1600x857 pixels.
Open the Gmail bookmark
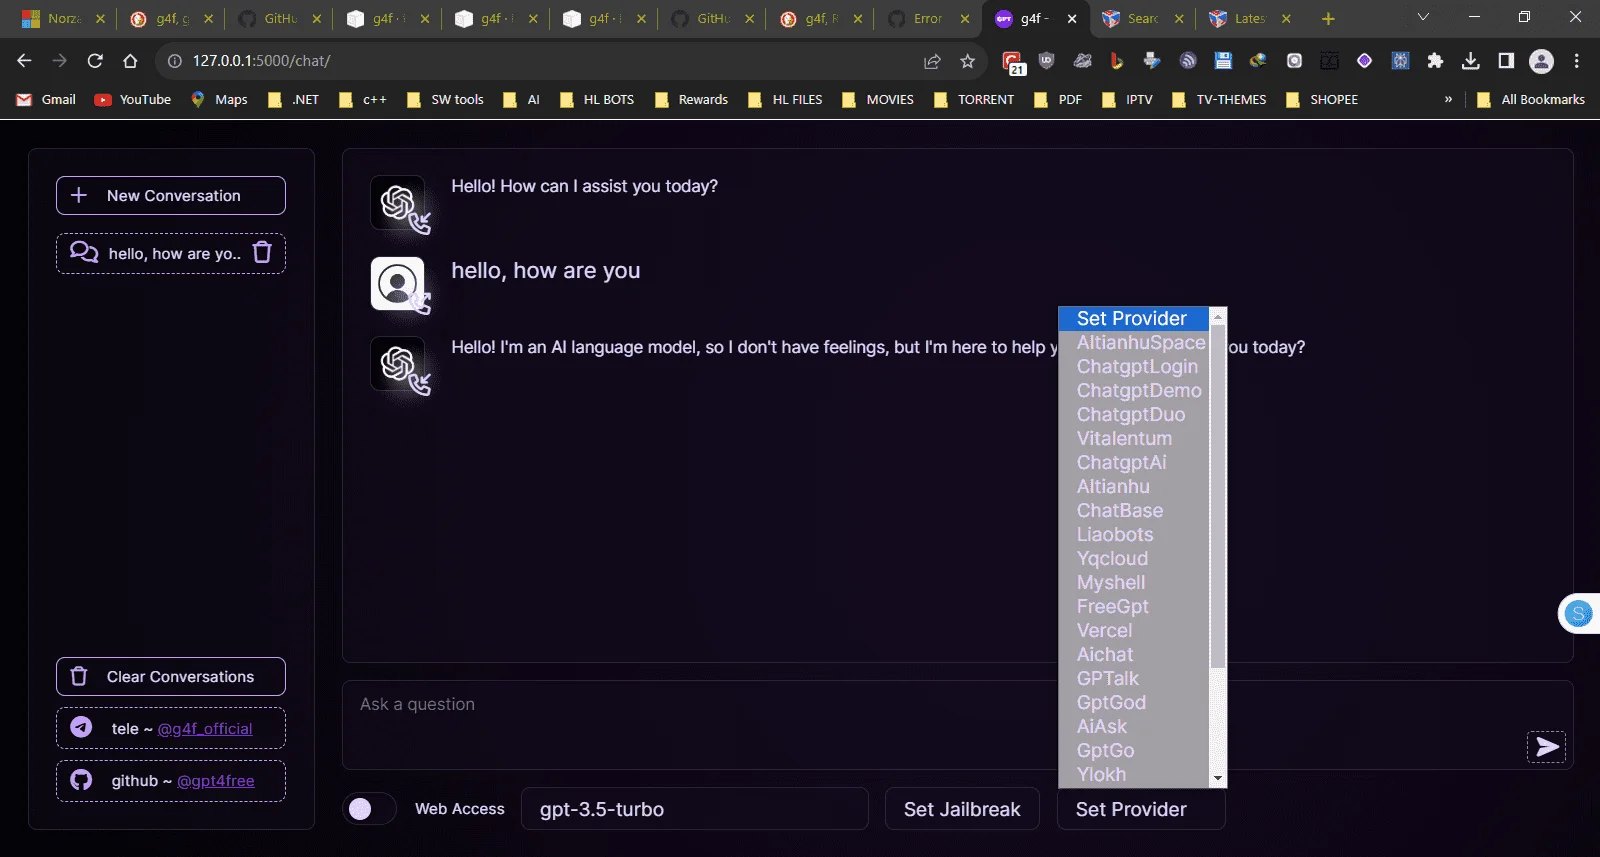(x=46, y=99)
